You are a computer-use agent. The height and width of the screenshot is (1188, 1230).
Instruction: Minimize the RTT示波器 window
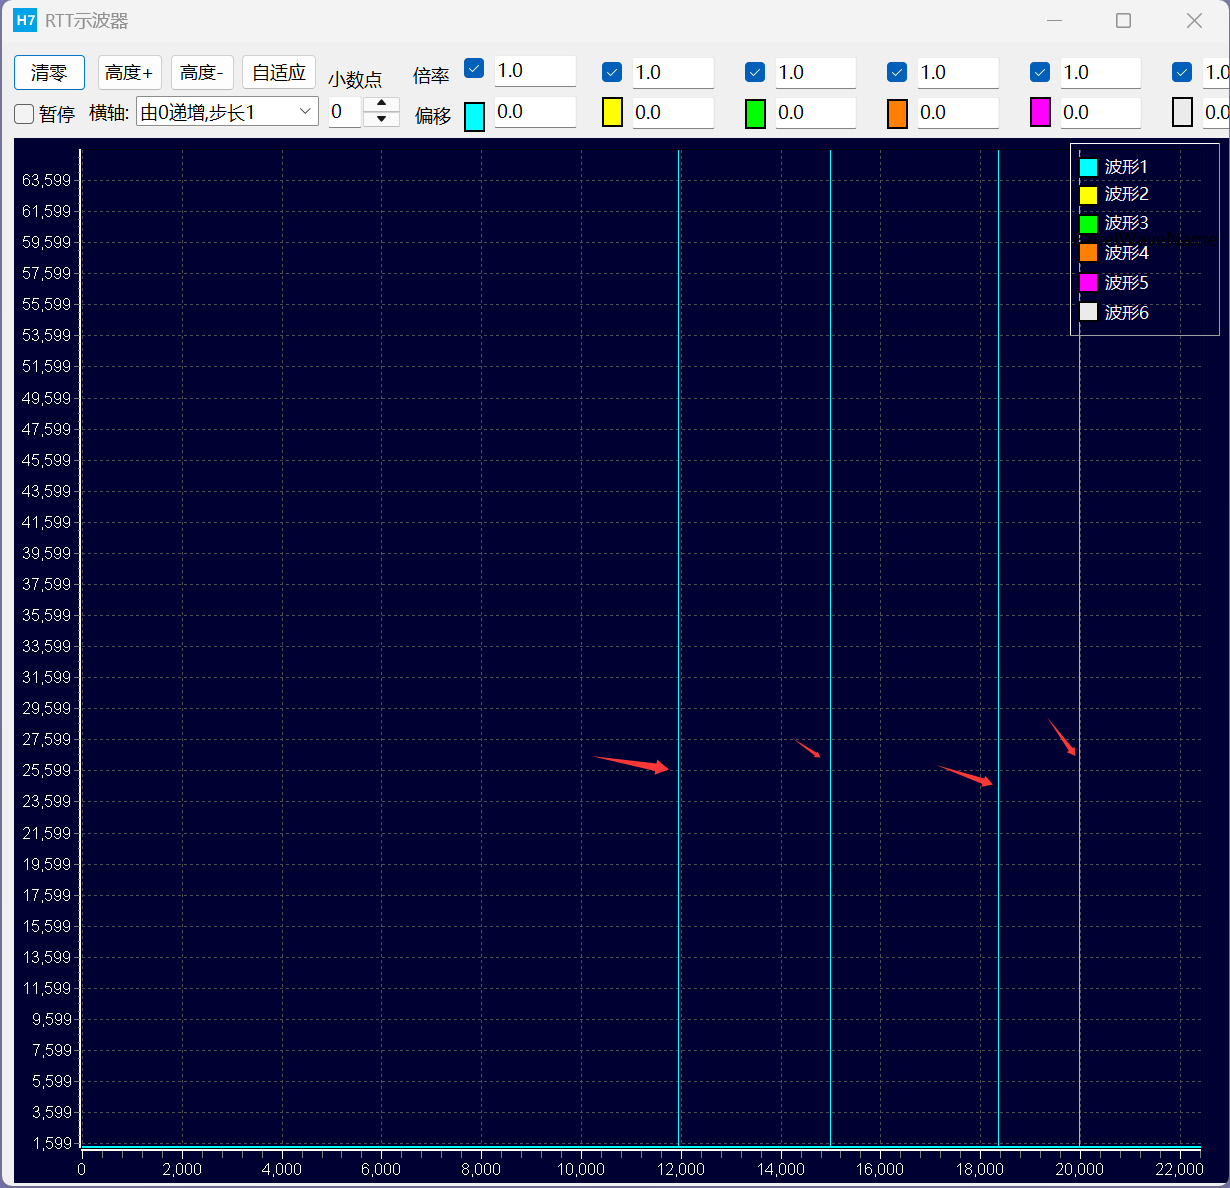(x=1053, y=20)
